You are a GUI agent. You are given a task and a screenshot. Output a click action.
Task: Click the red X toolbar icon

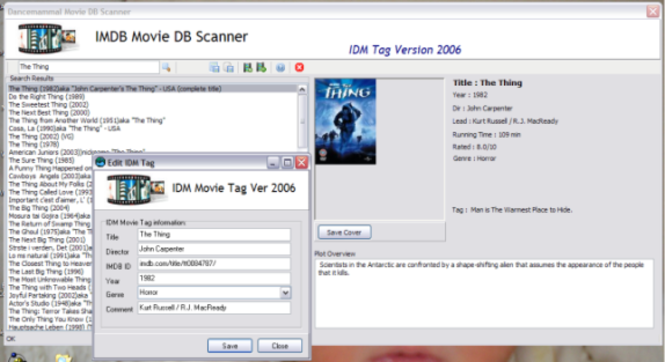[299, 67]
